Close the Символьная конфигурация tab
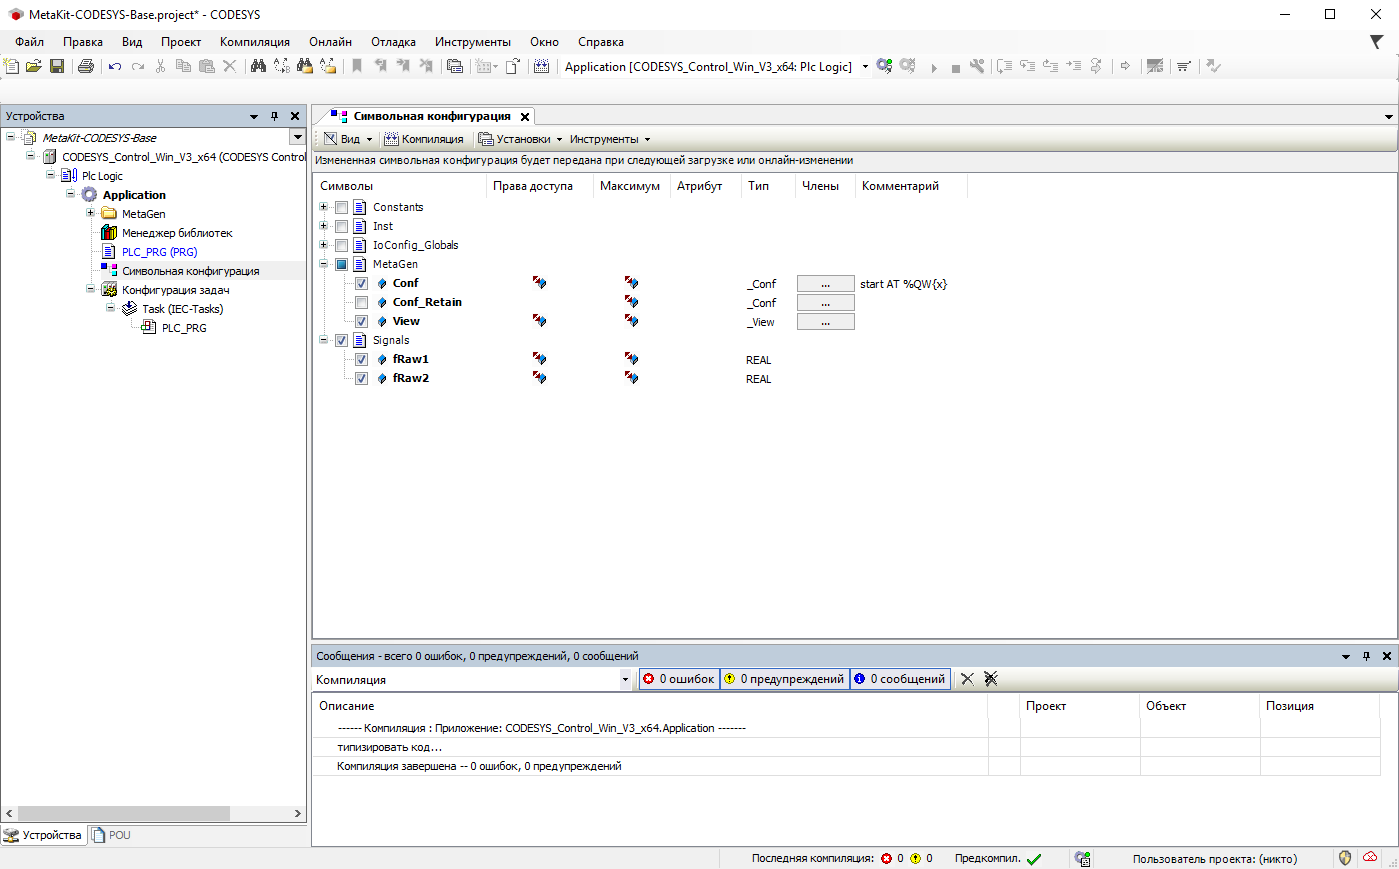Screen dimensions: 1399x869 [x=525, y=117]
